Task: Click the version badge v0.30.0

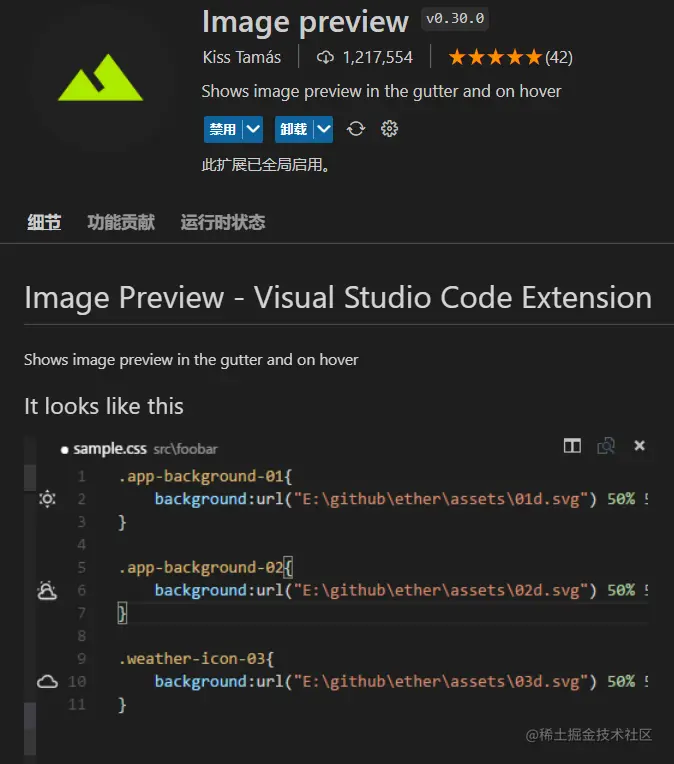Action: (455, 19)
